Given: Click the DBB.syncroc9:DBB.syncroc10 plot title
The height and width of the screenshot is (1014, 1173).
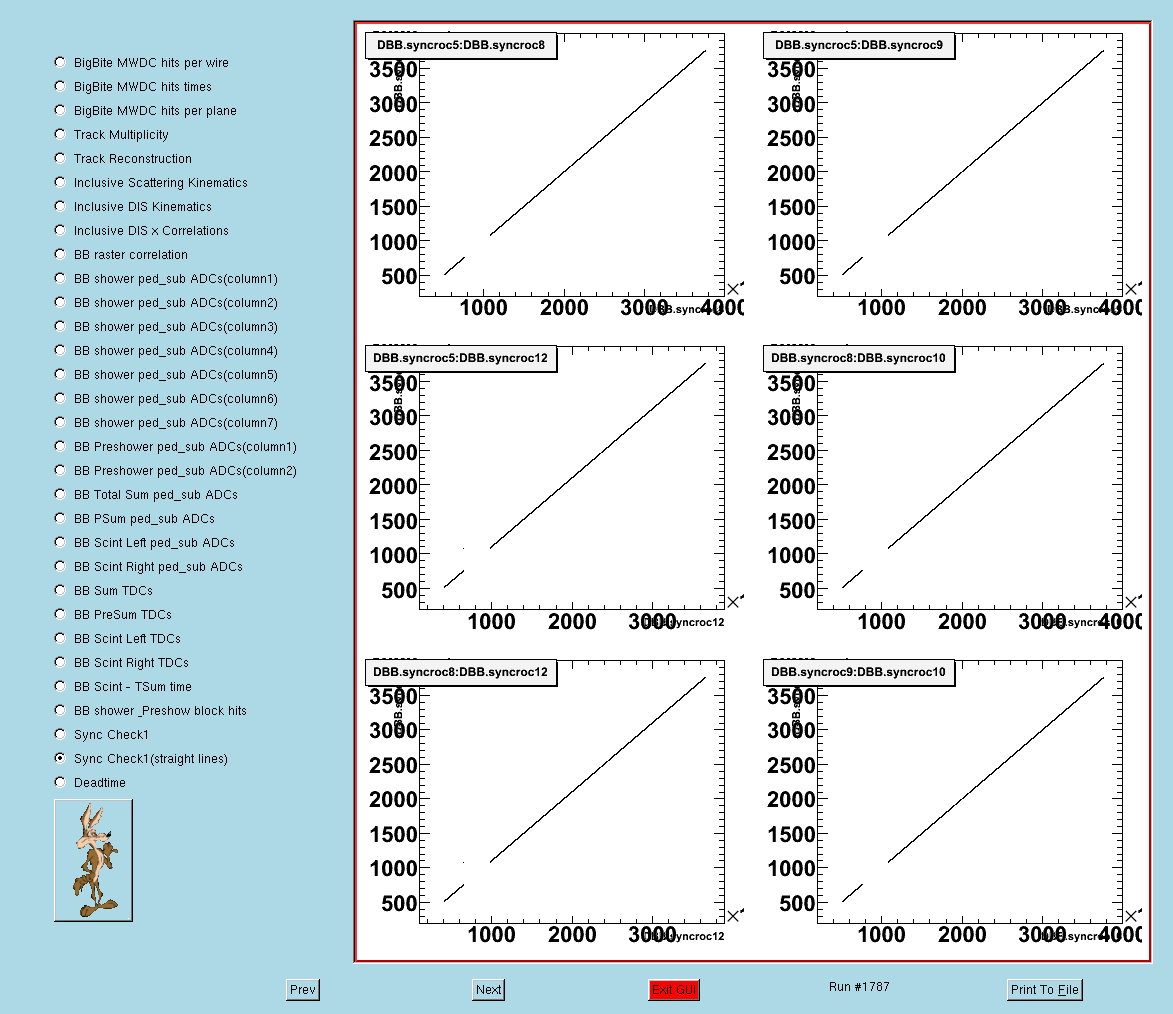Looking at the screenshot, I should [x=859, y=672].
